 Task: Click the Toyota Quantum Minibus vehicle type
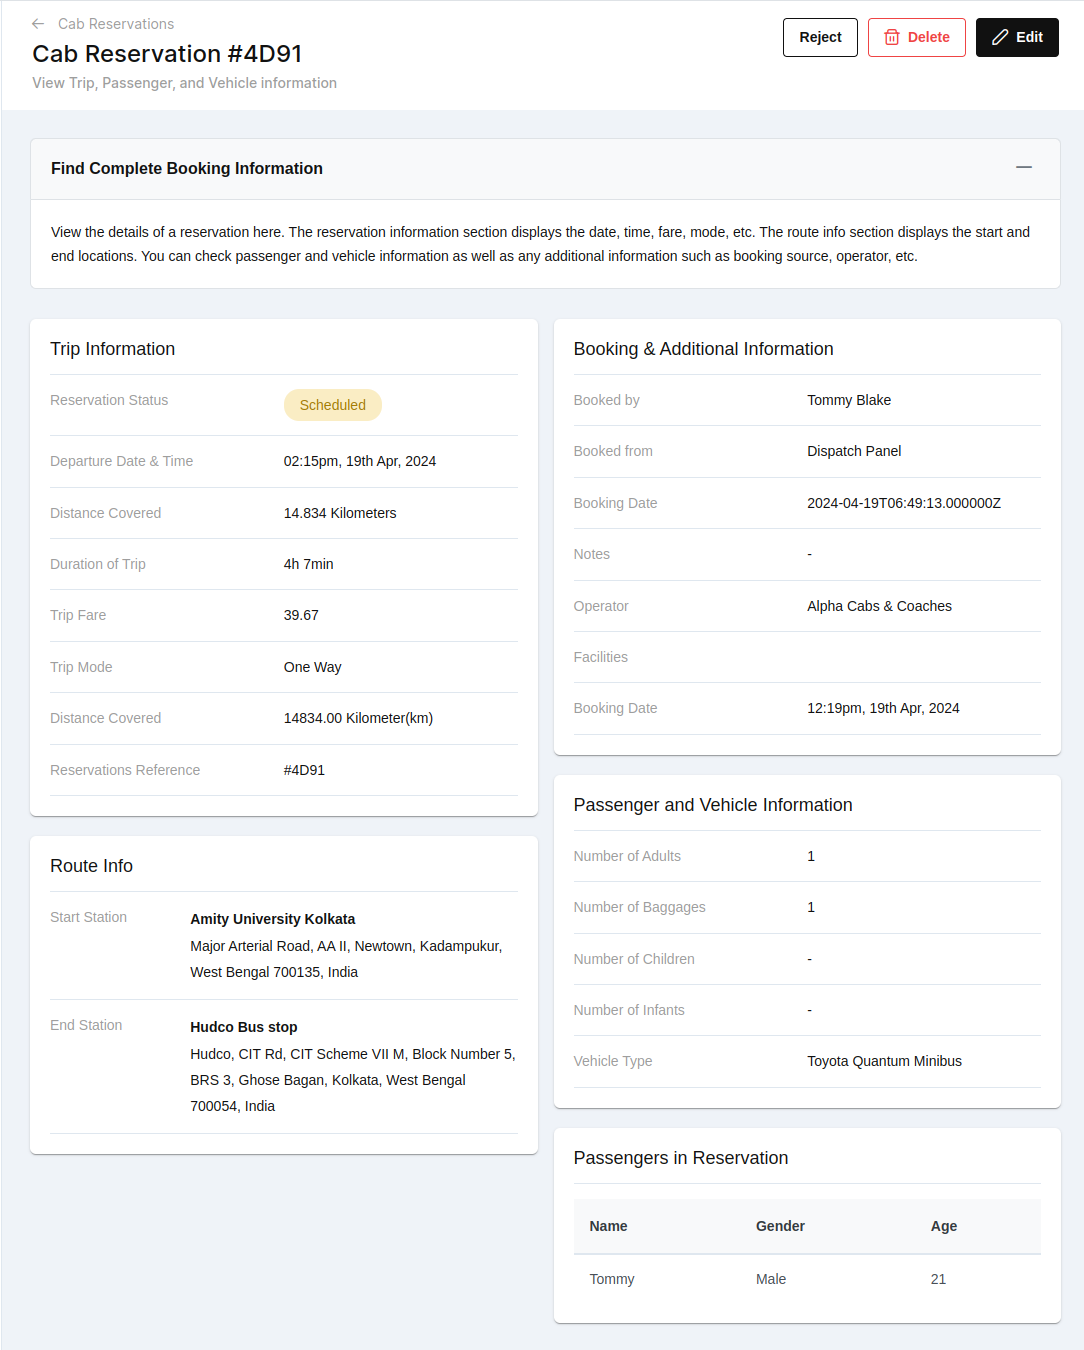[x=884, y=1061]
